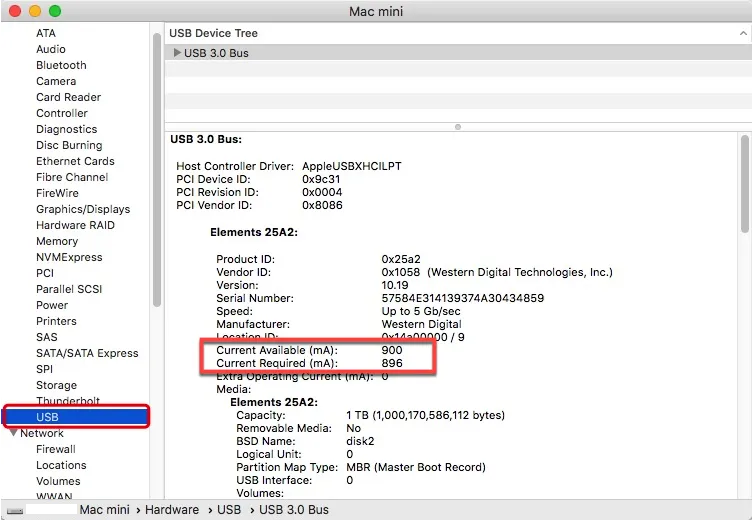The height and width of the screenshot is (520, 752).
Task: Collapse the USB Device Tree header chevron
Action: click(740, 33)
